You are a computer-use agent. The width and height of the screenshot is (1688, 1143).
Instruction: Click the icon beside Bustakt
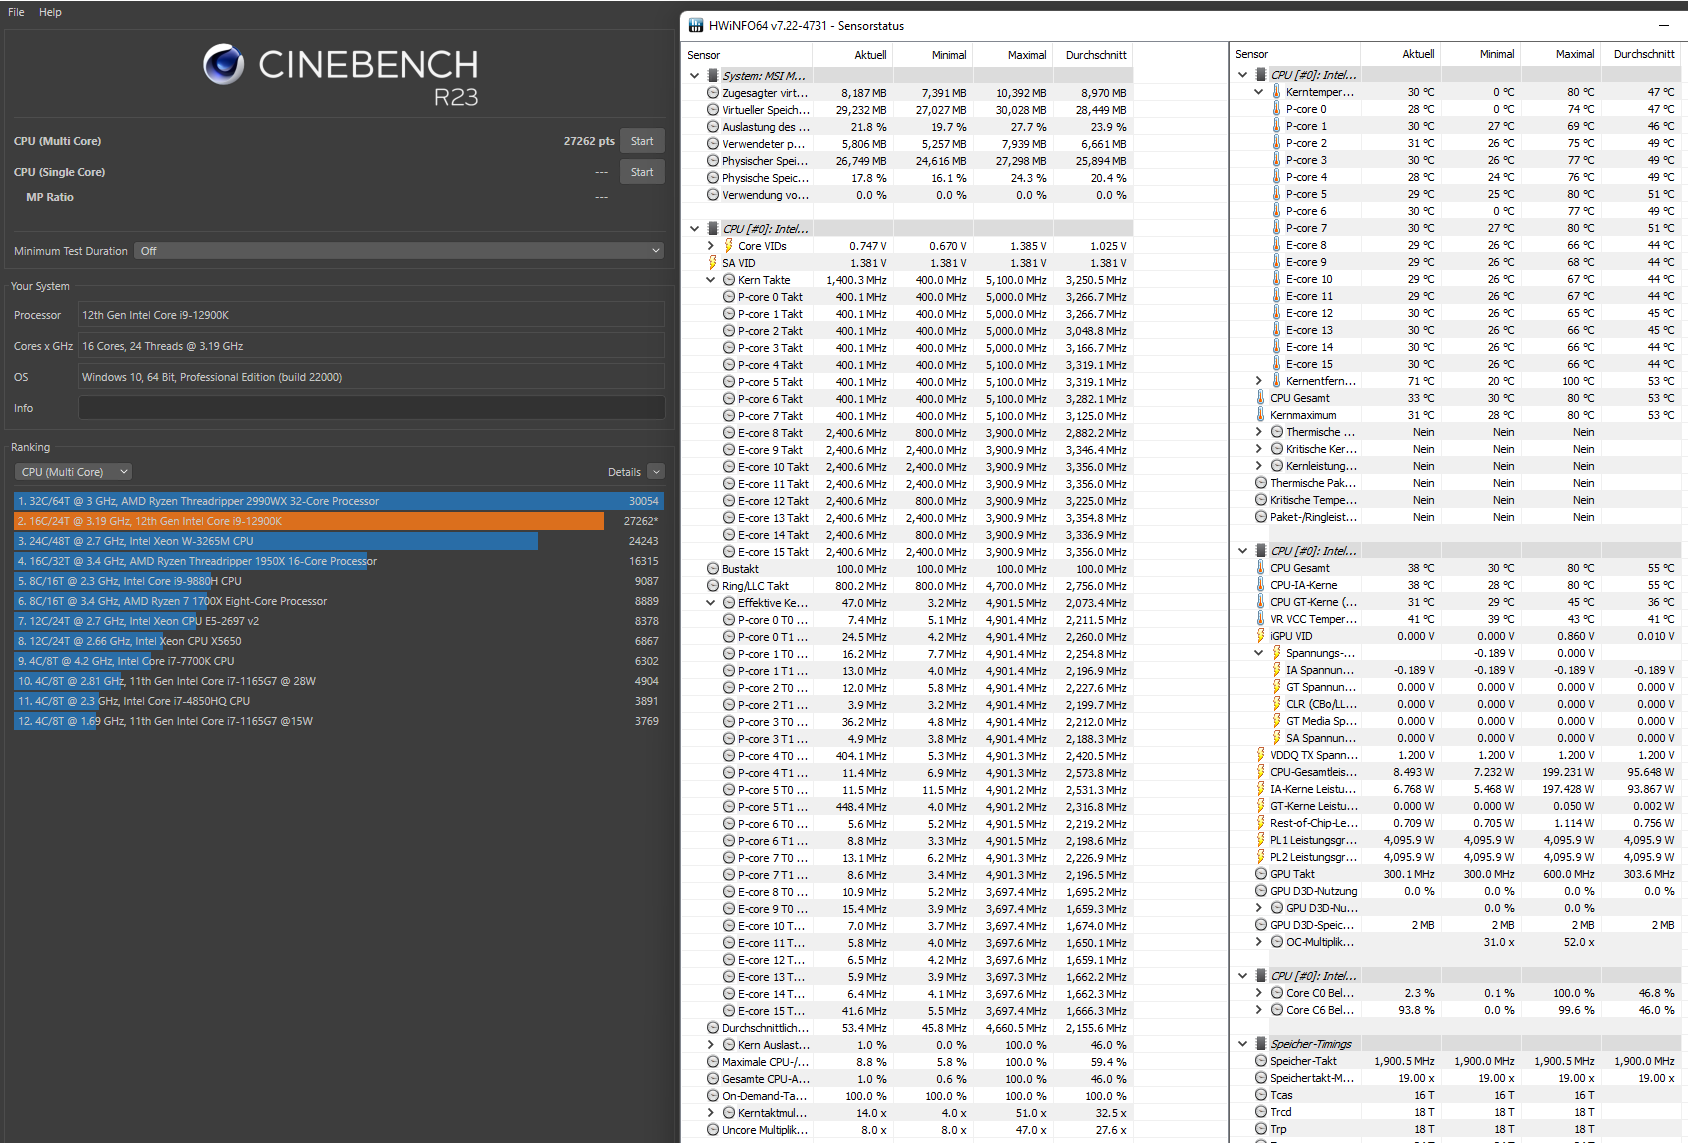[x=713, y=569]
